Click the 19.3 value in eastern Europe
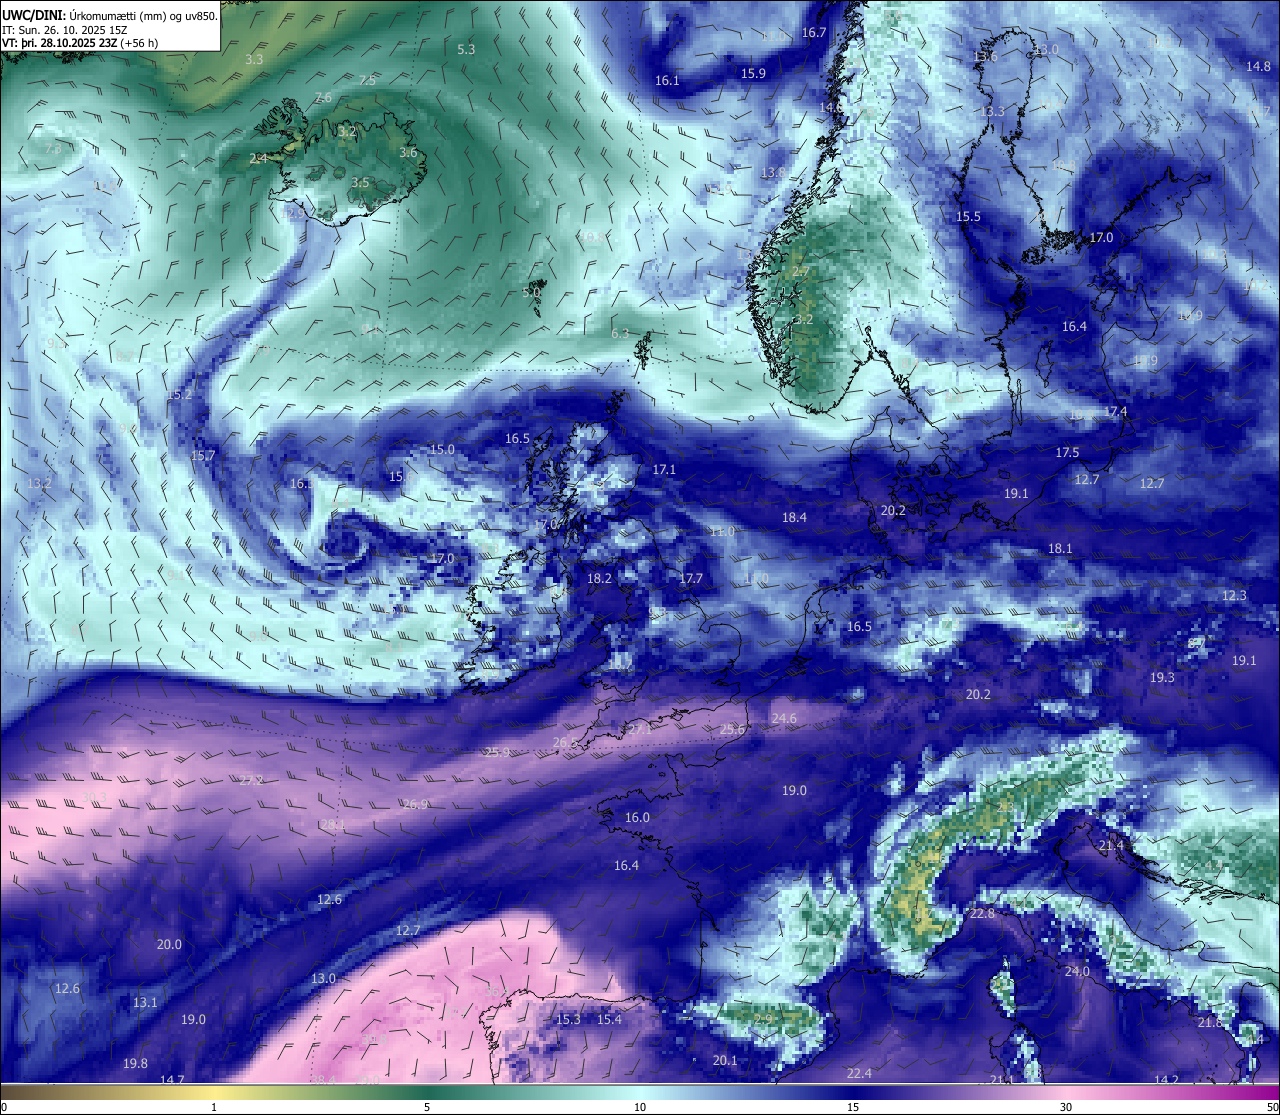This screenshot has width=1280, height=1115. pos(1162,677)
